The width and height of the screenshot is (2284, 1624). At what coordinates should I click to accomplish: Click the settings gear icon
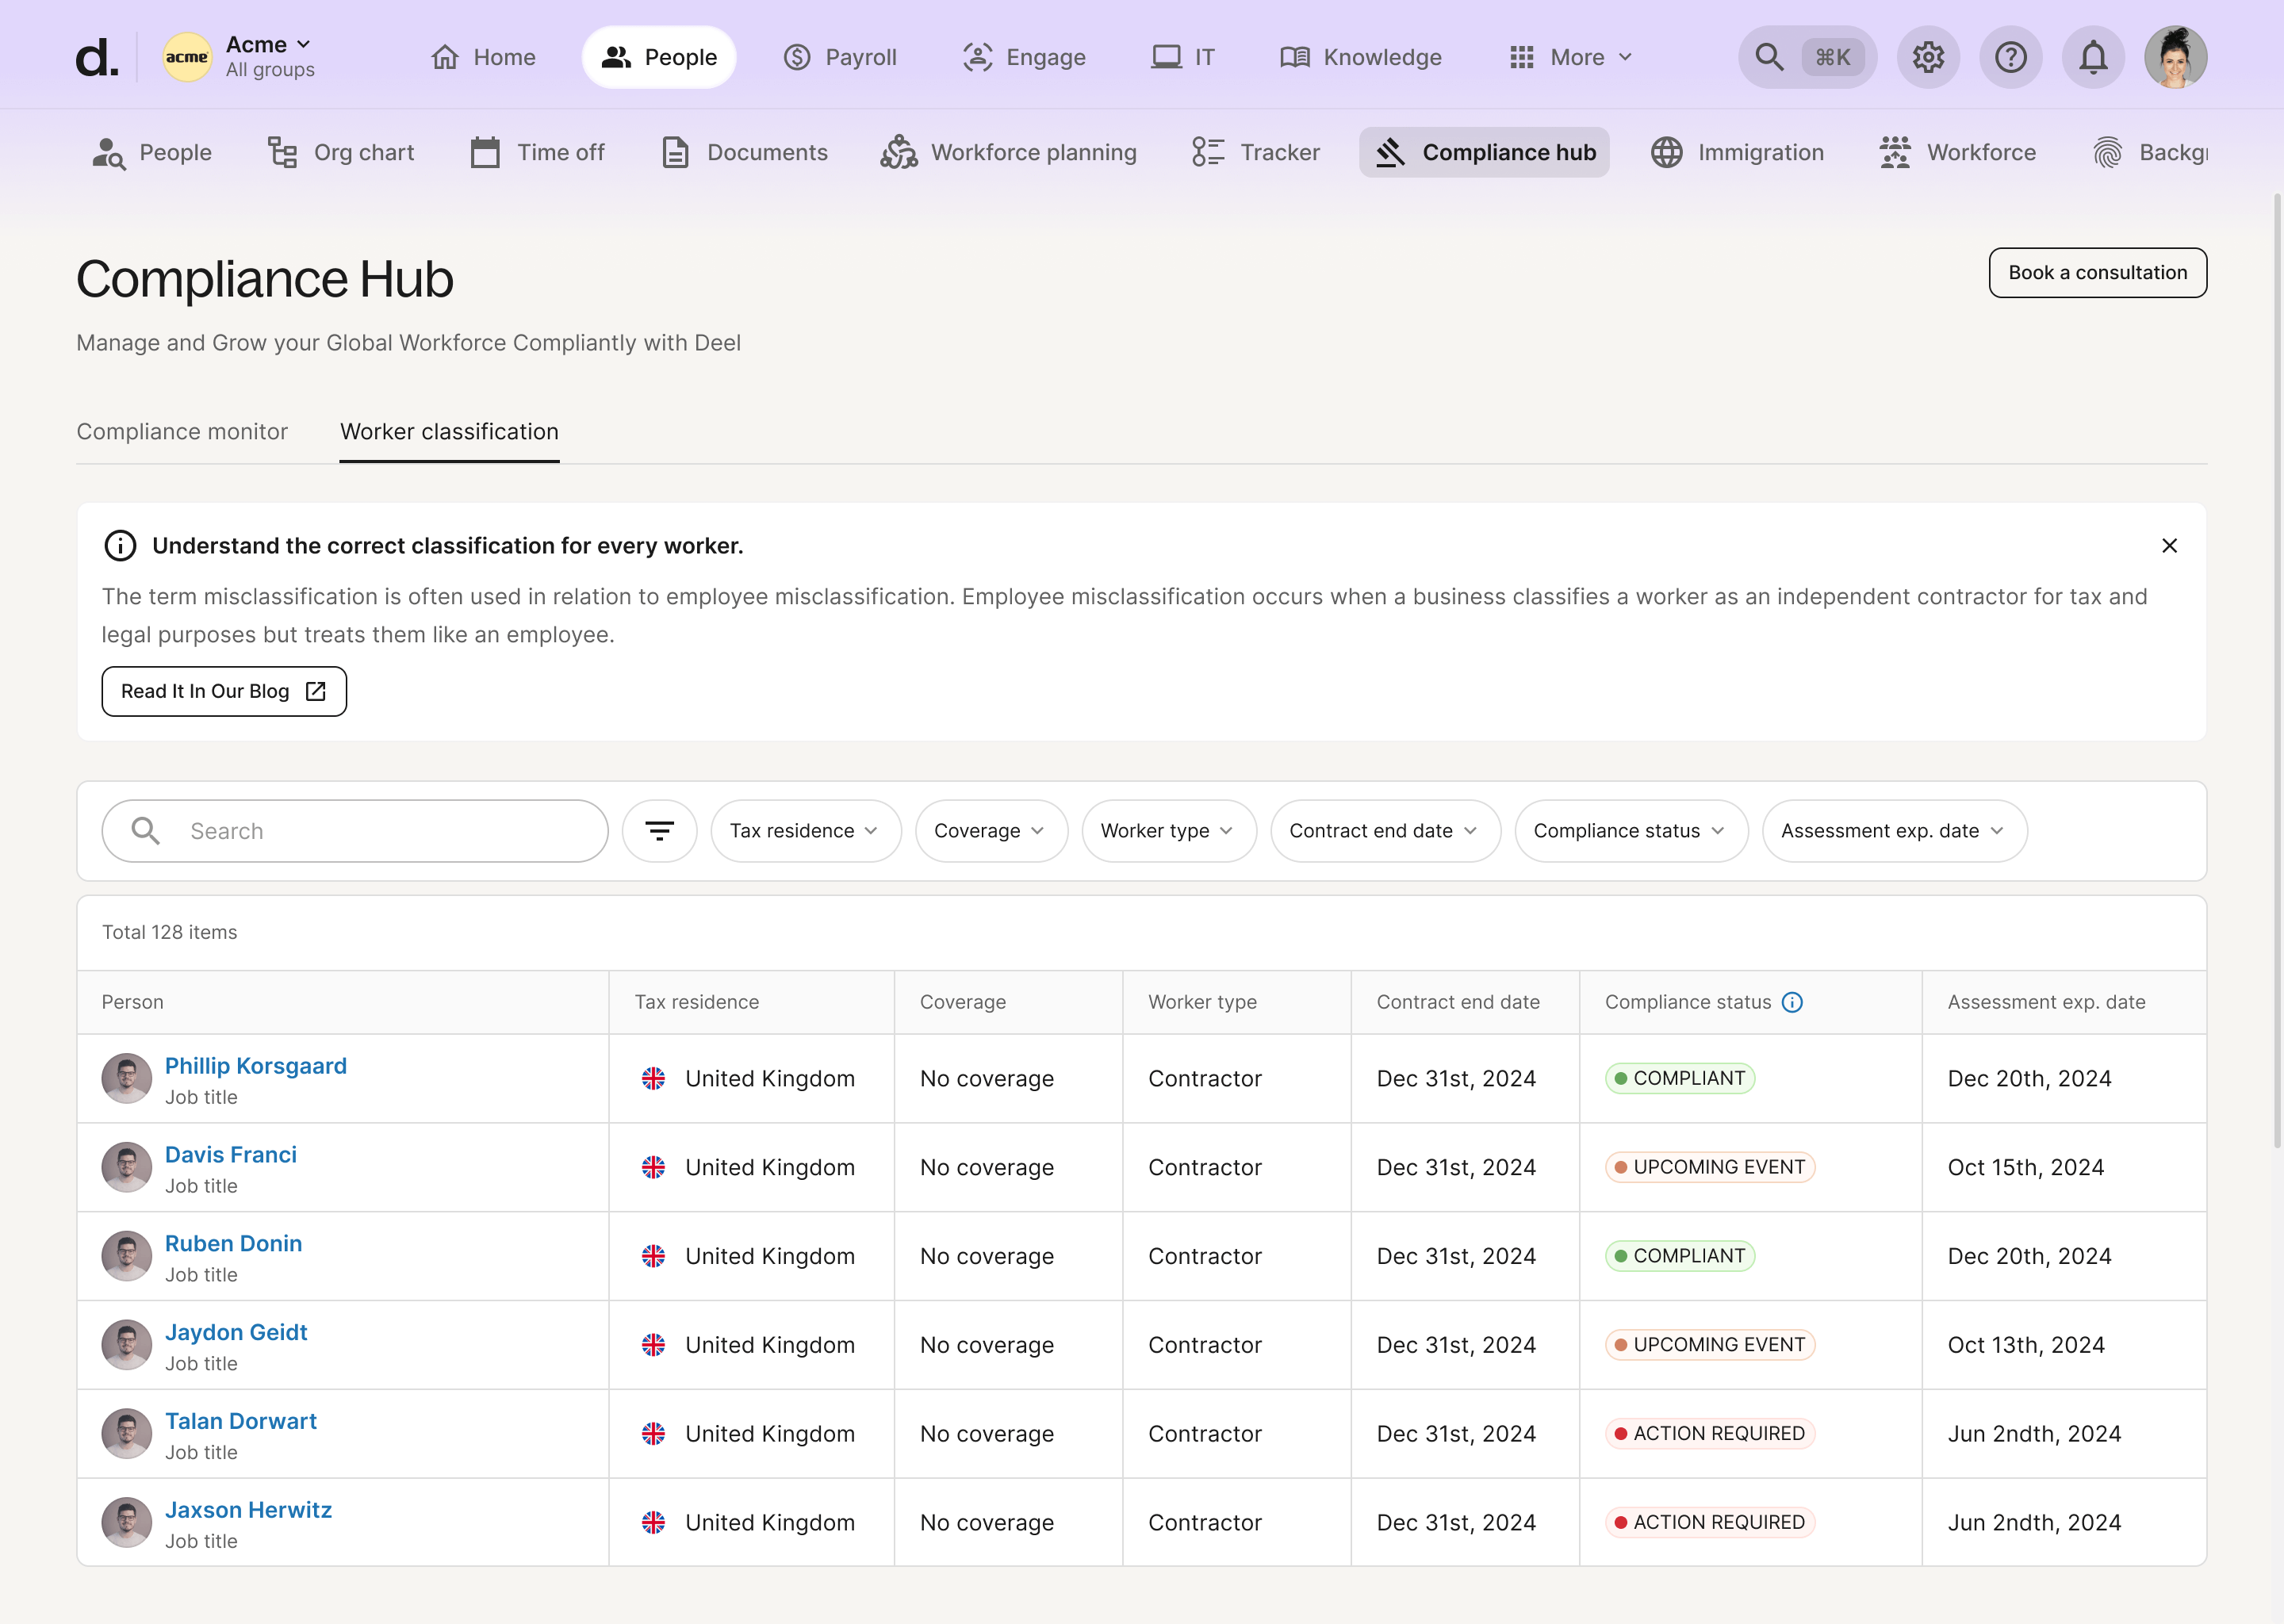point(1927,57)
